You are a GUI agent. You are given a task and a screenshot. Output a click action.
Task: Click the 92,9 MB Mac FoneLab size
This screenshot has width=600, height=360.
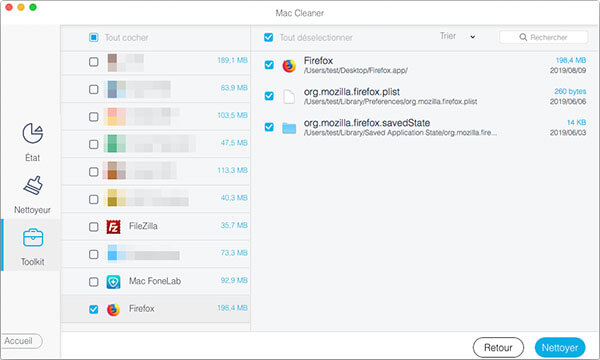click(234, 280)
